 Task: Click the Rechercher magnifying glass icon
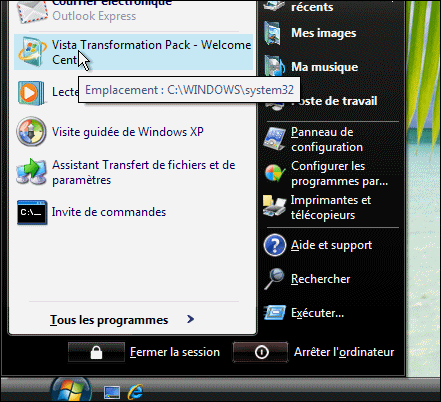[x=274, y=279]
